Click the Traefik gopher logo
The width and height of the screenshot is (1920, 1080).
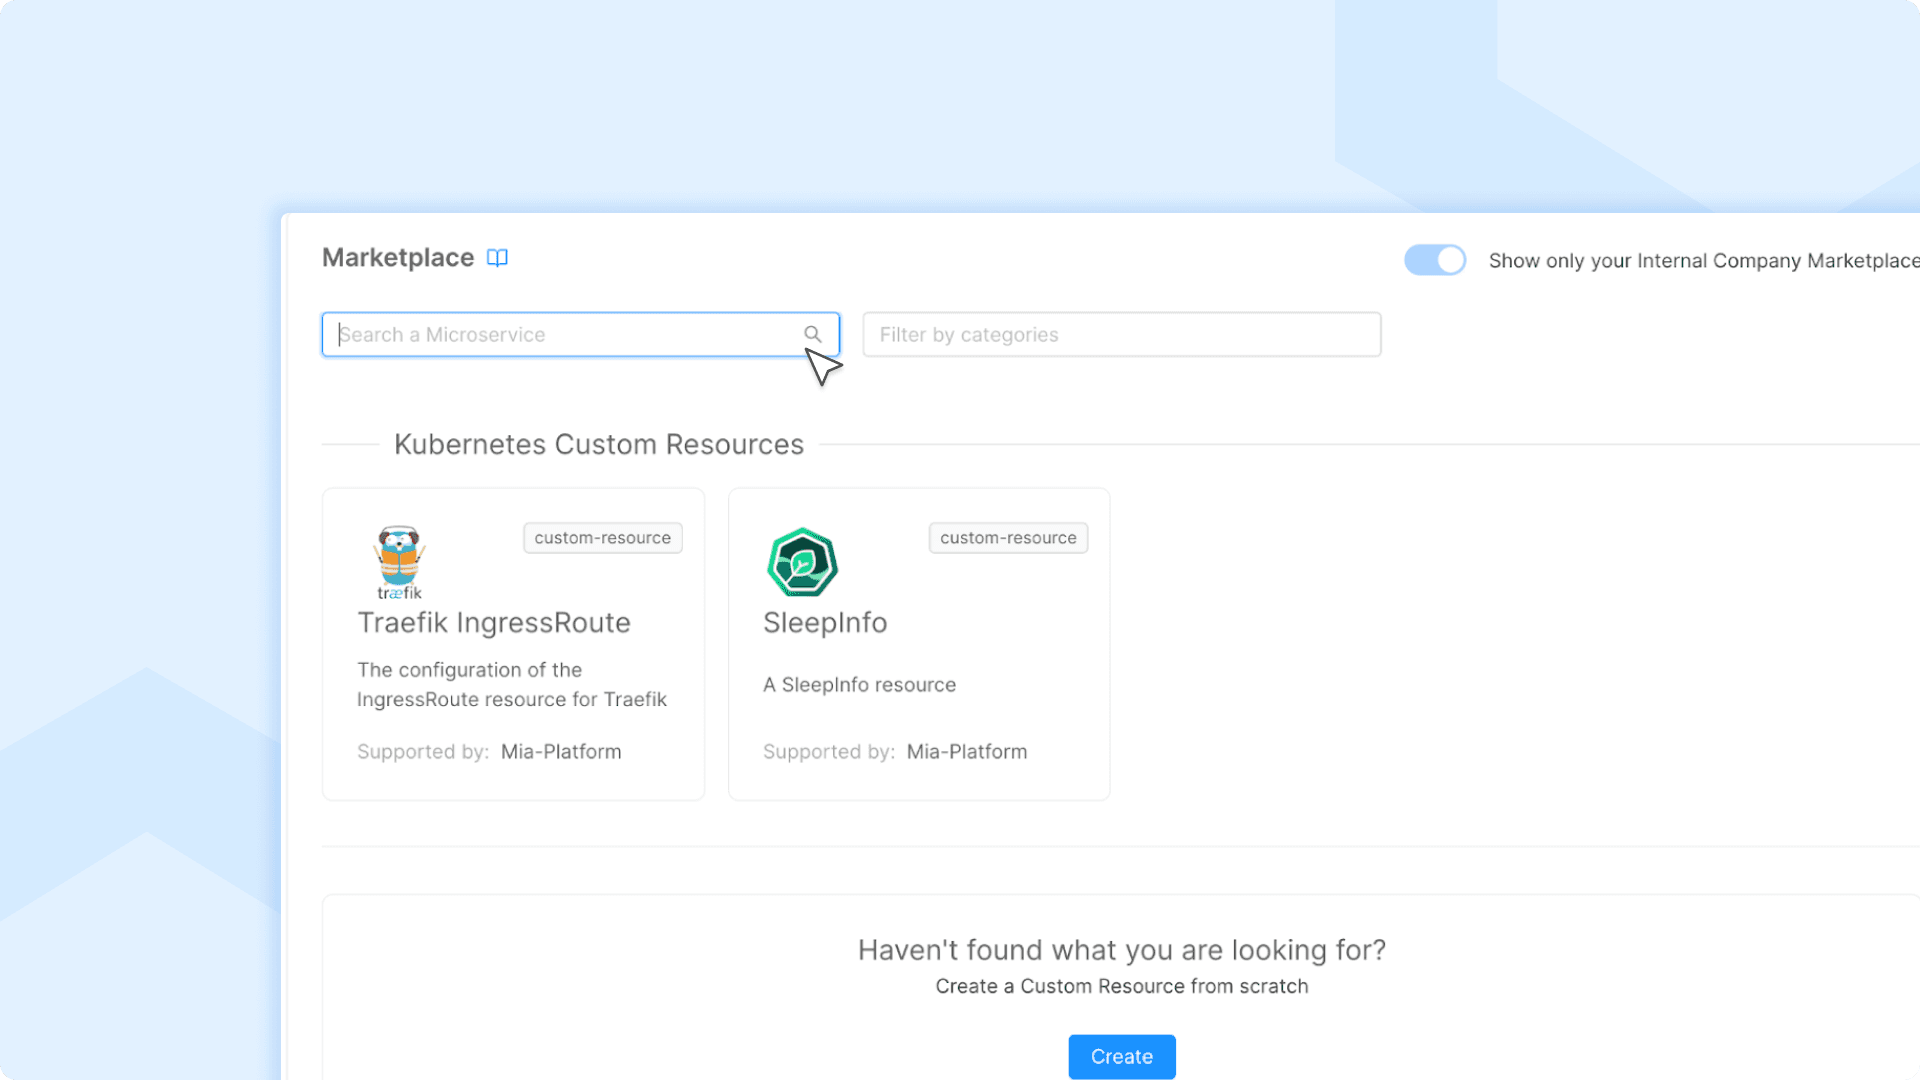coord(399,562)
